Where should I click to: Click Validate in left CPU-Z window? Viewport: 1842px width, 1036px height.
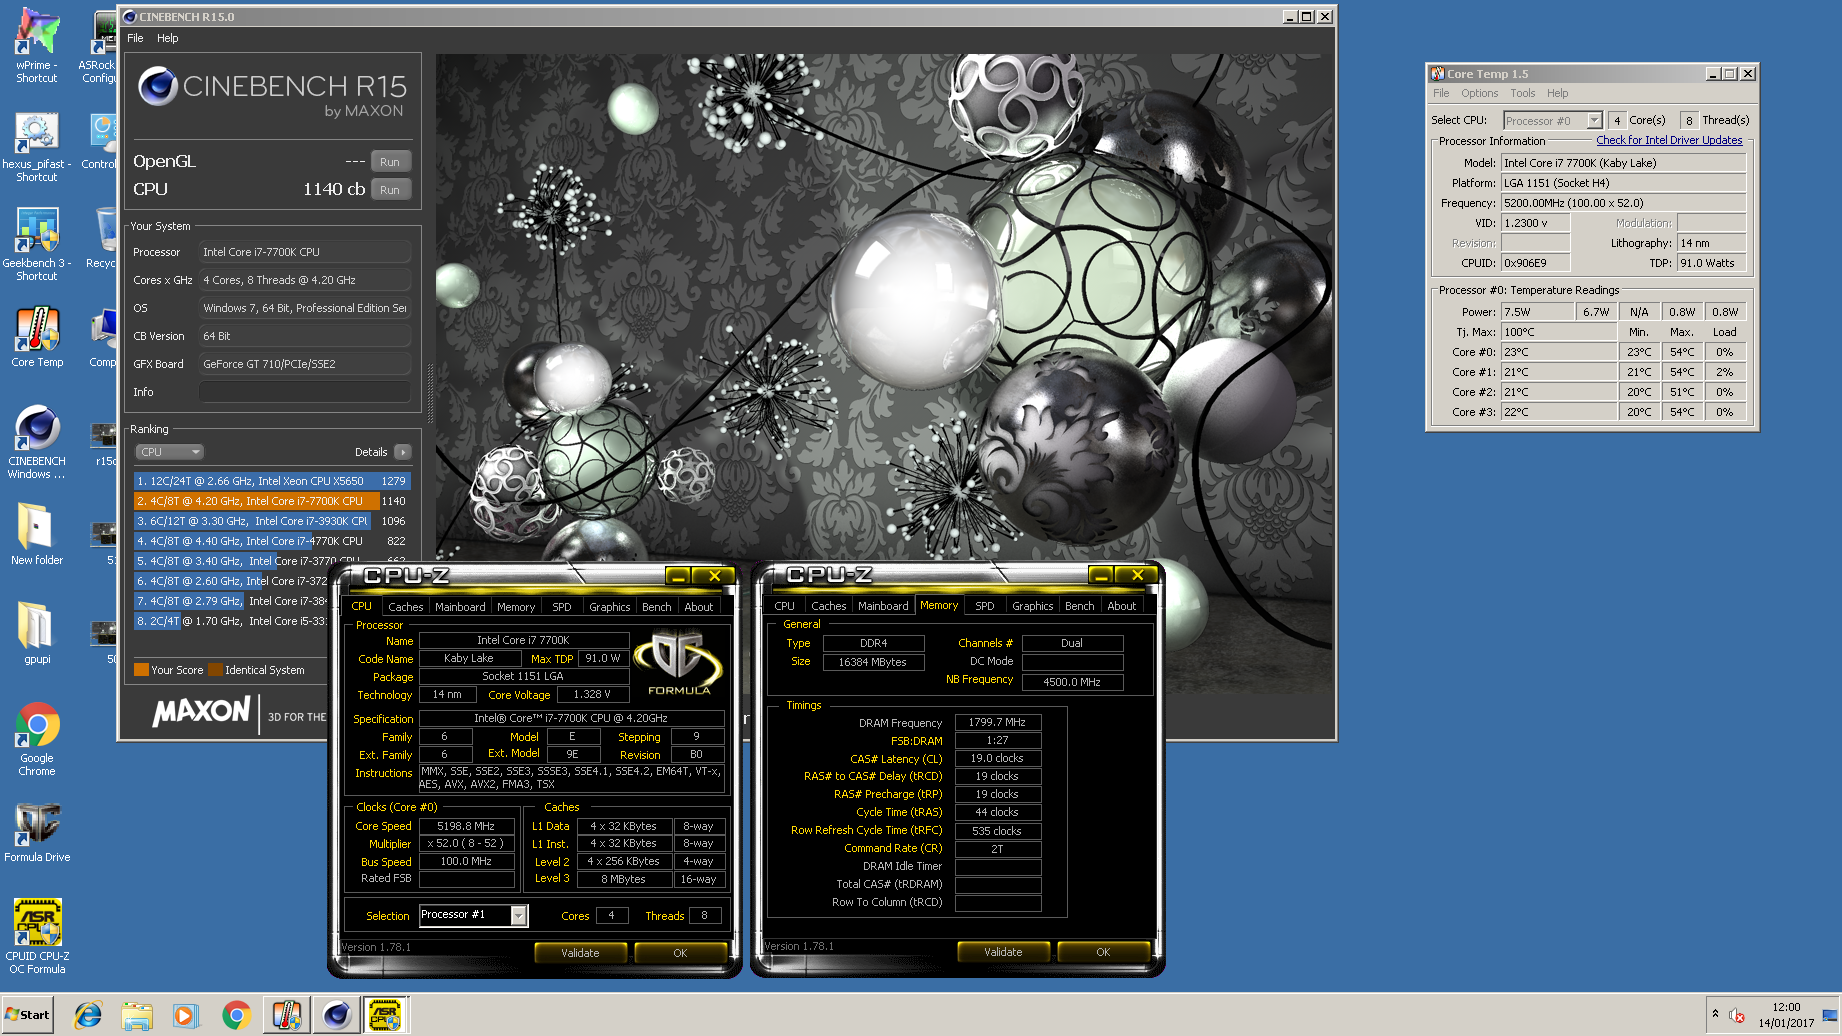pos(580,953)
